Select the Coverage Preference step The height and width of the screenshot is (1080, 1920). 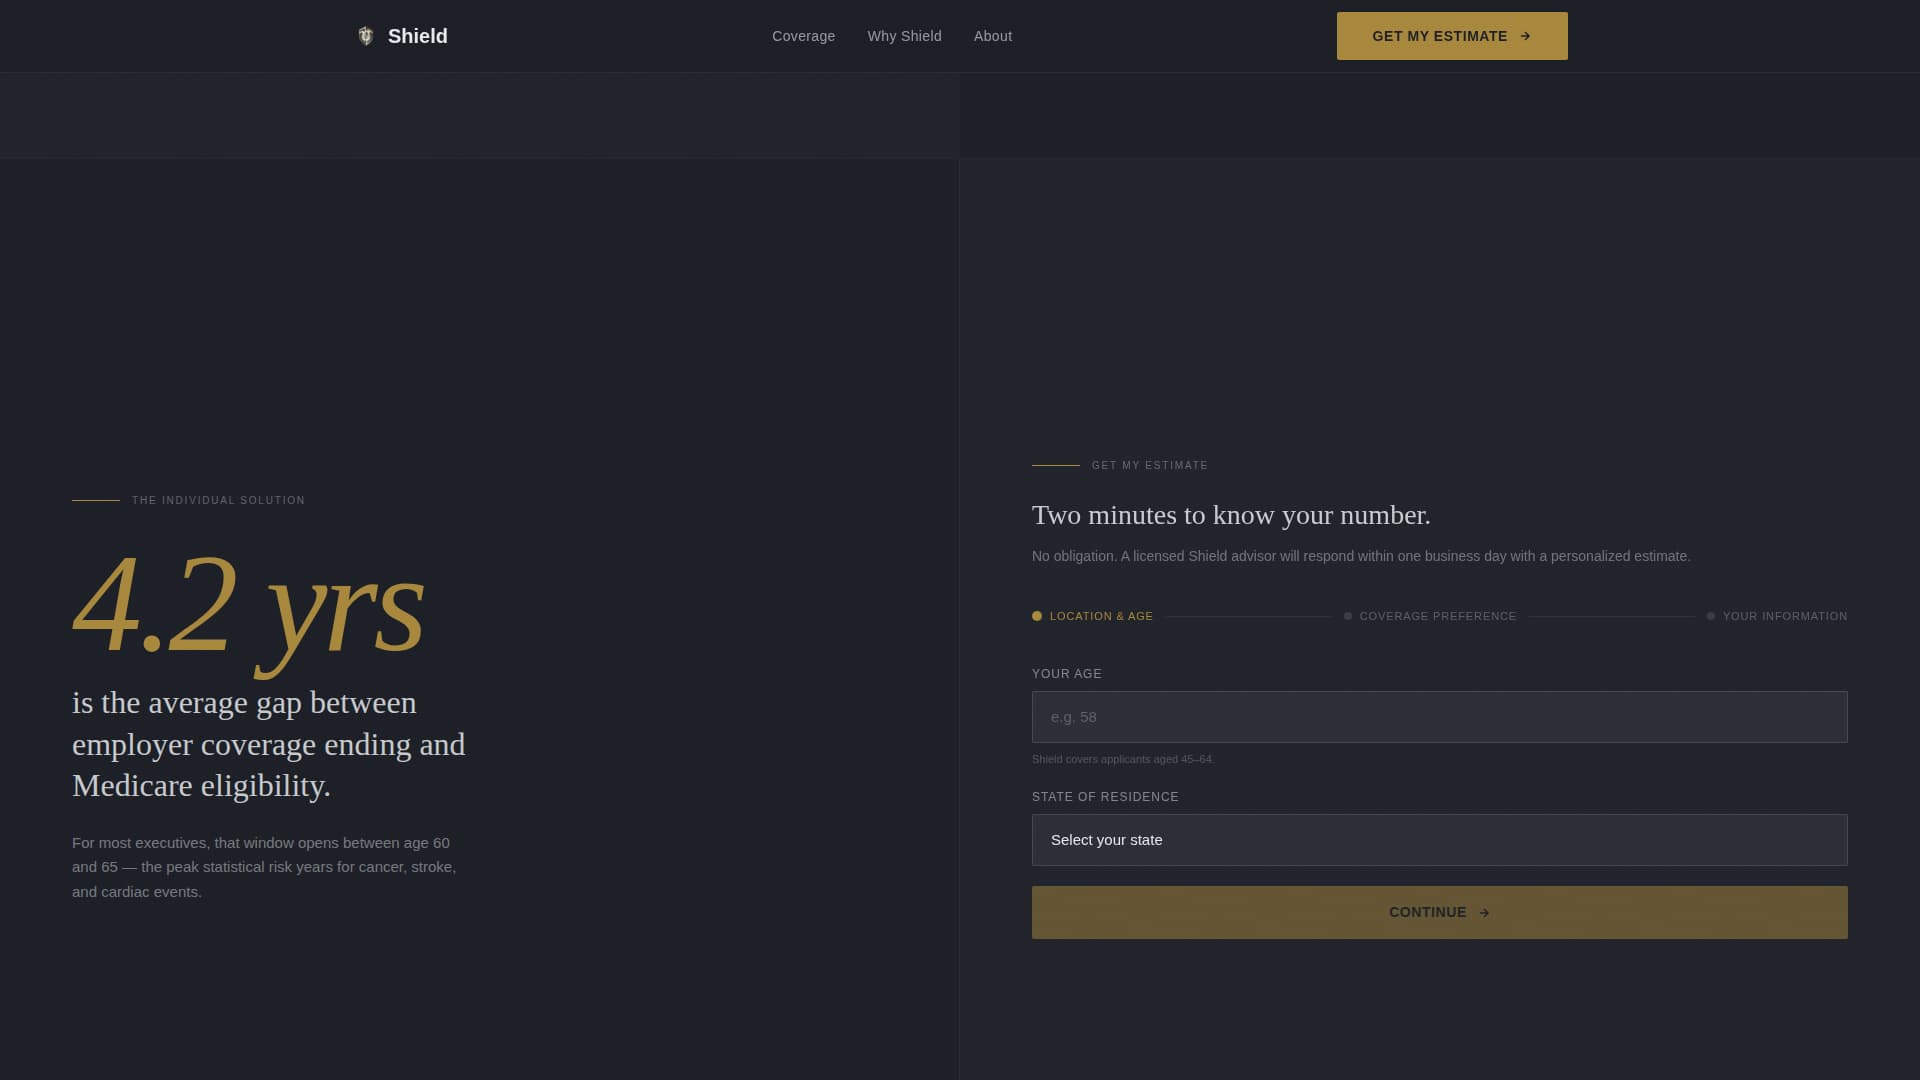[x=1430, y=616]
